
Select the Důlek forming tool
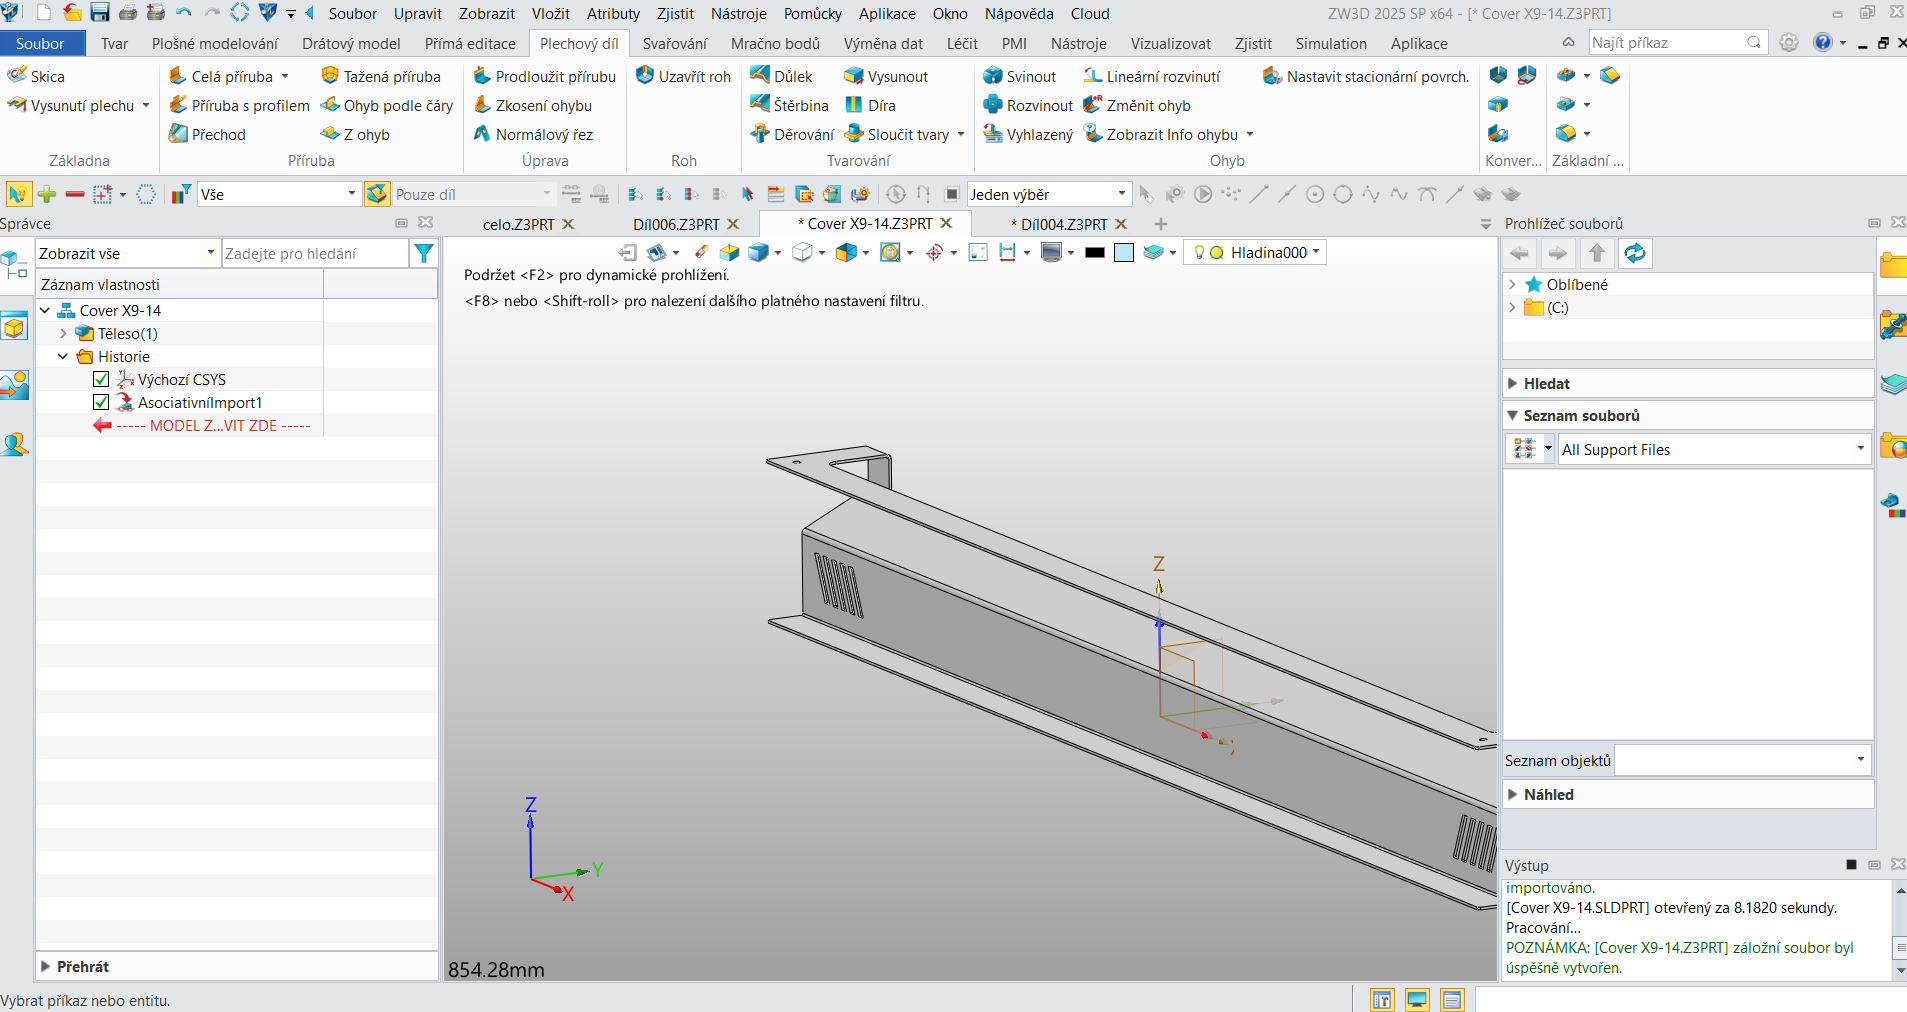tap(781, 76)
